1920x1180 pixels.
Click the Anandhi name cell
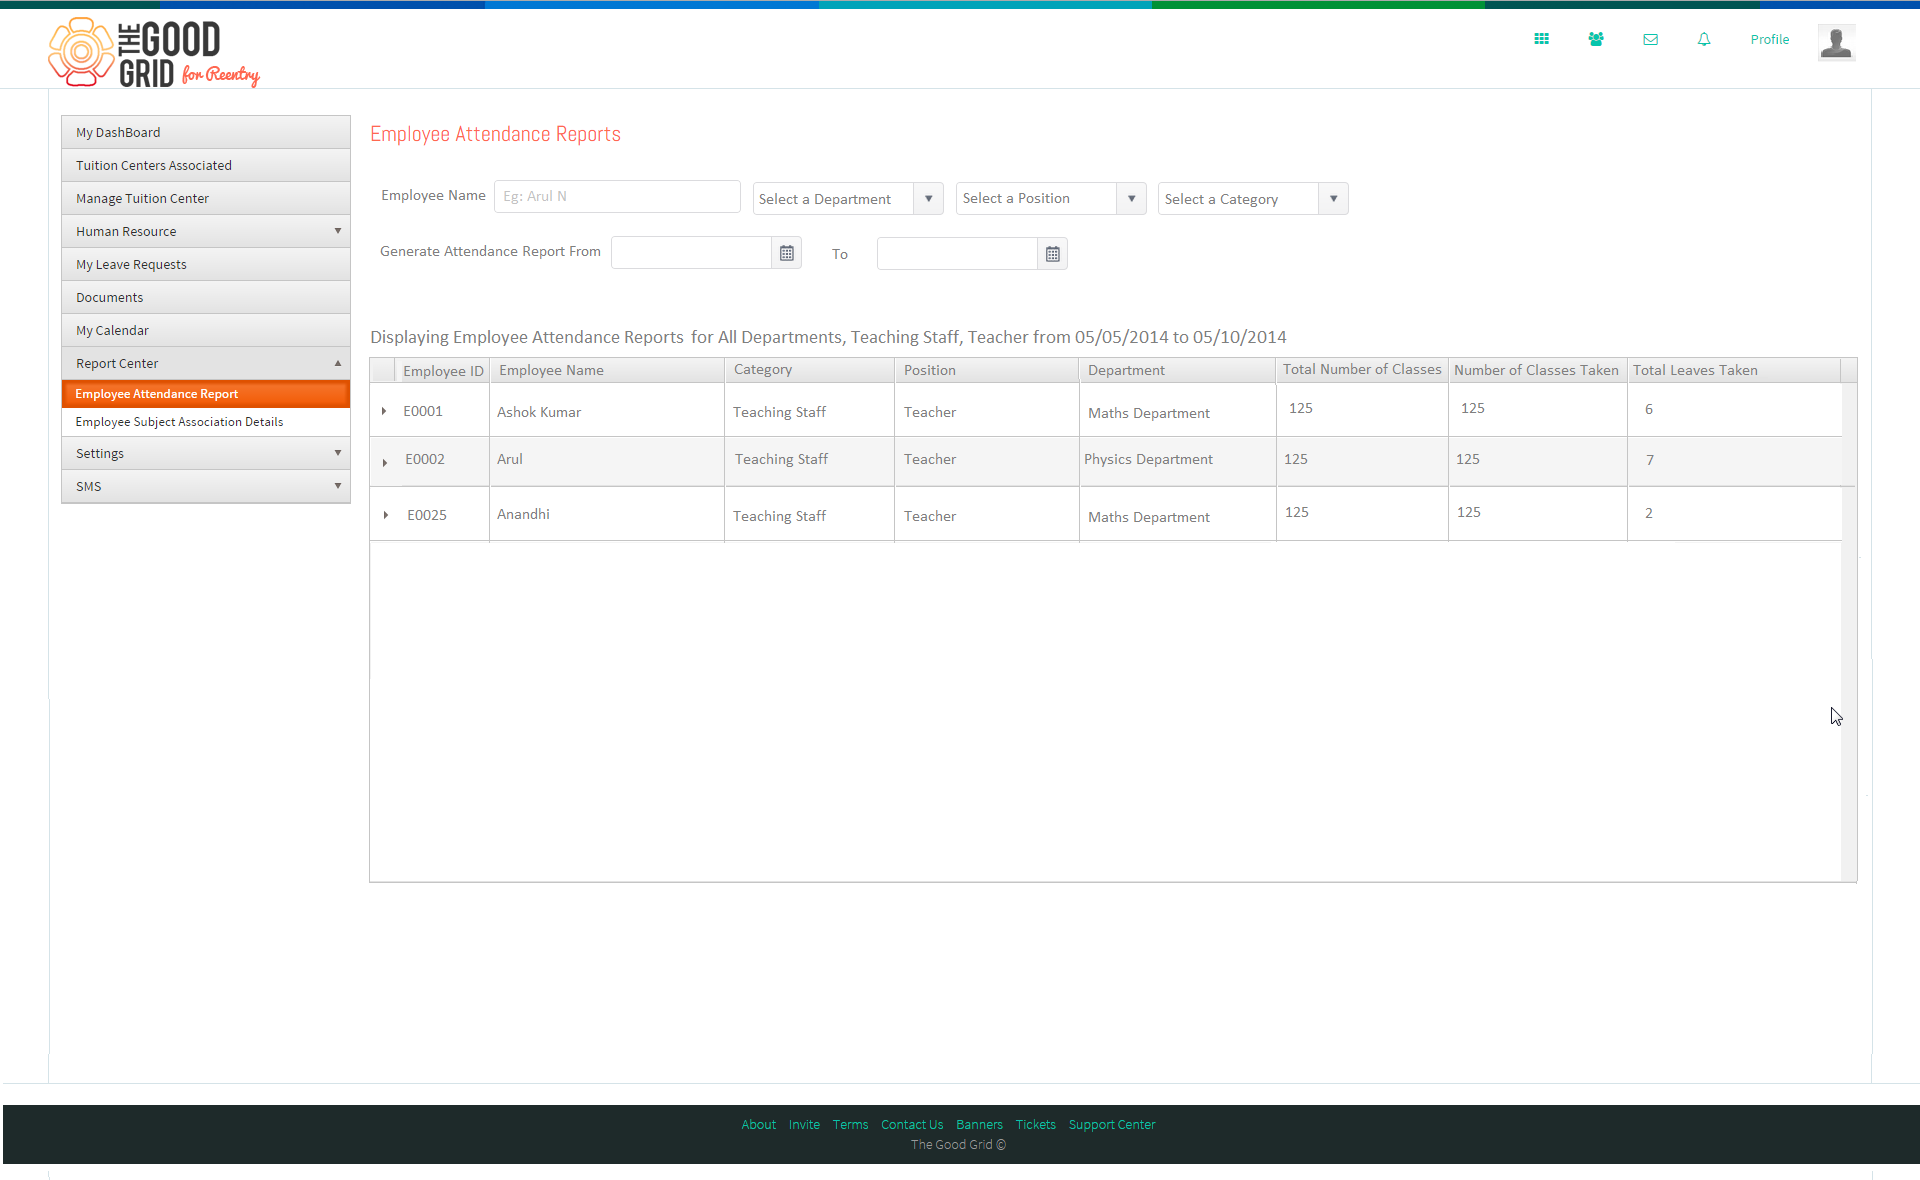pos(607,514)
